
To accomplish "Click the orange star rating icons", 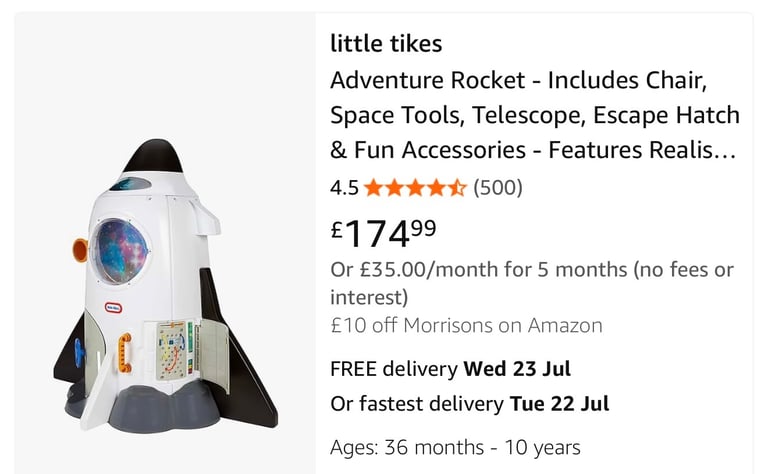I will (415, 188).
